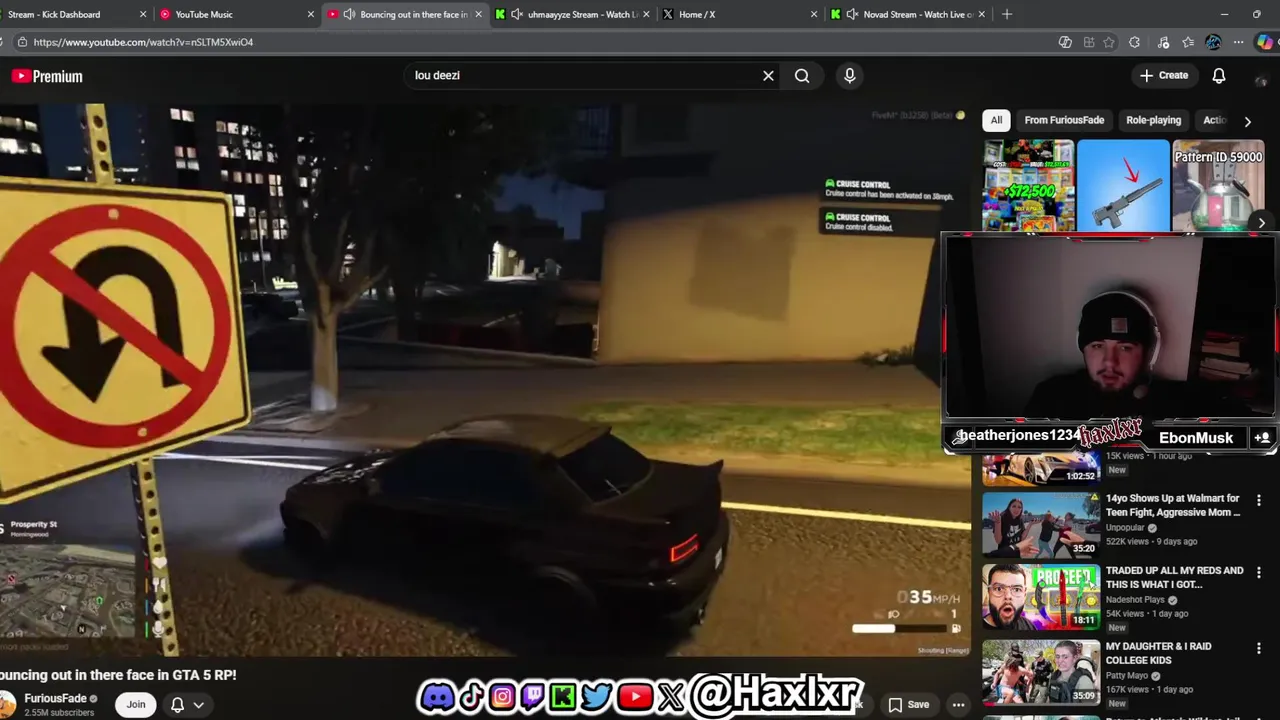Open the browser profile avatar
The image size is (1280, 720).
[1213, 42]
